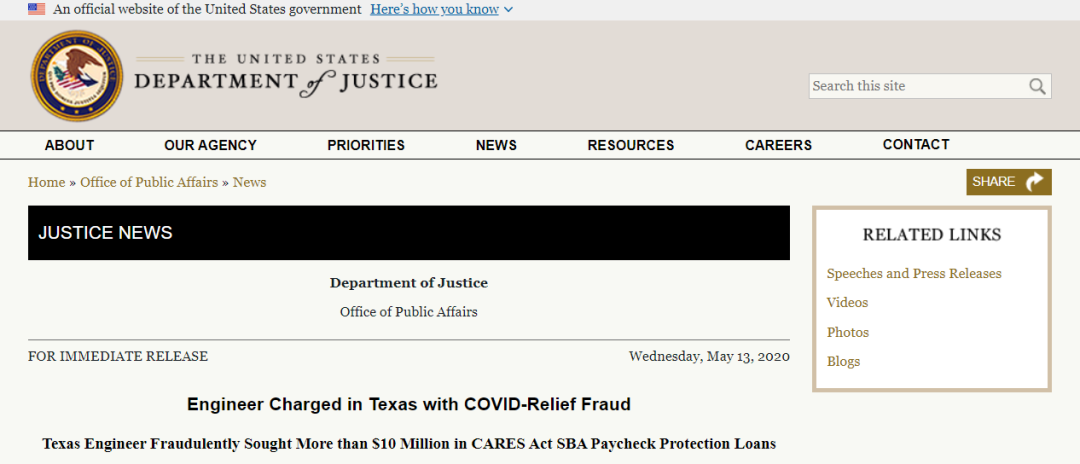Open the Resources menu
The height and width of the screenshot is (464, 1080).
[x=630, y=145]
